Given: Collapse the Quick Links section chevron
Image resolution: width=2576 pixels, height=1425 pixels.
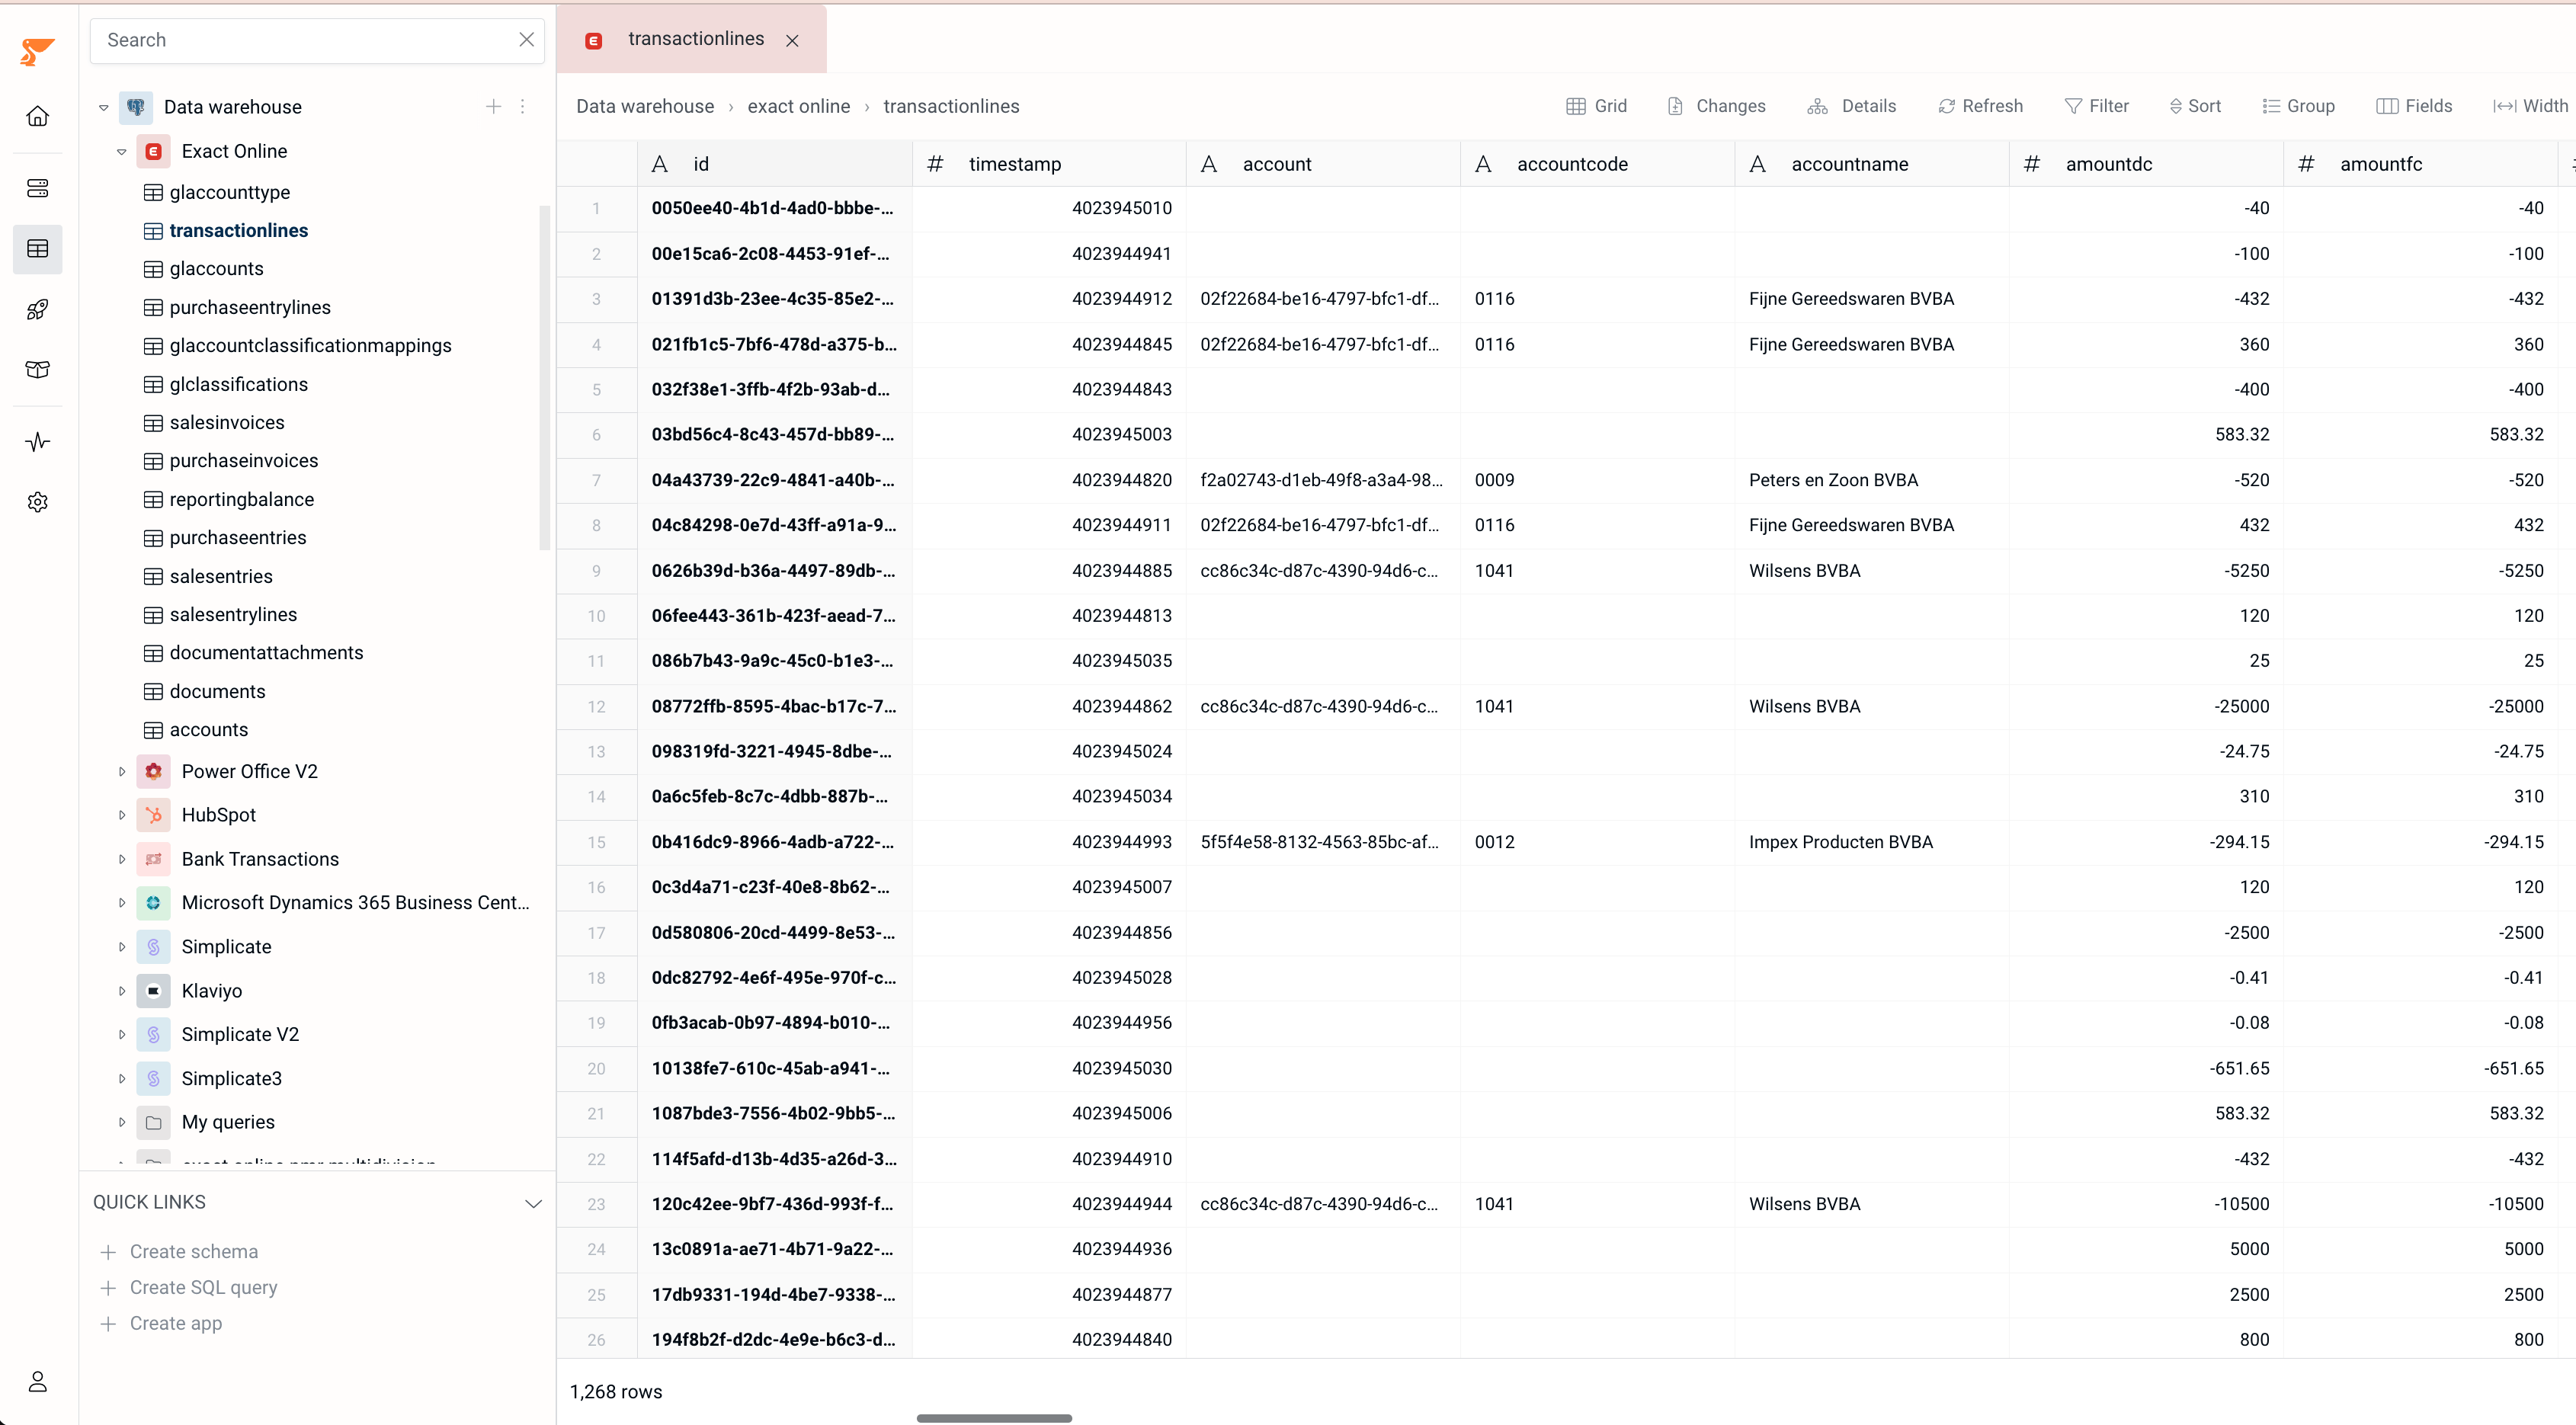Looking at the screenshot, I should [x=533, y=1203].
